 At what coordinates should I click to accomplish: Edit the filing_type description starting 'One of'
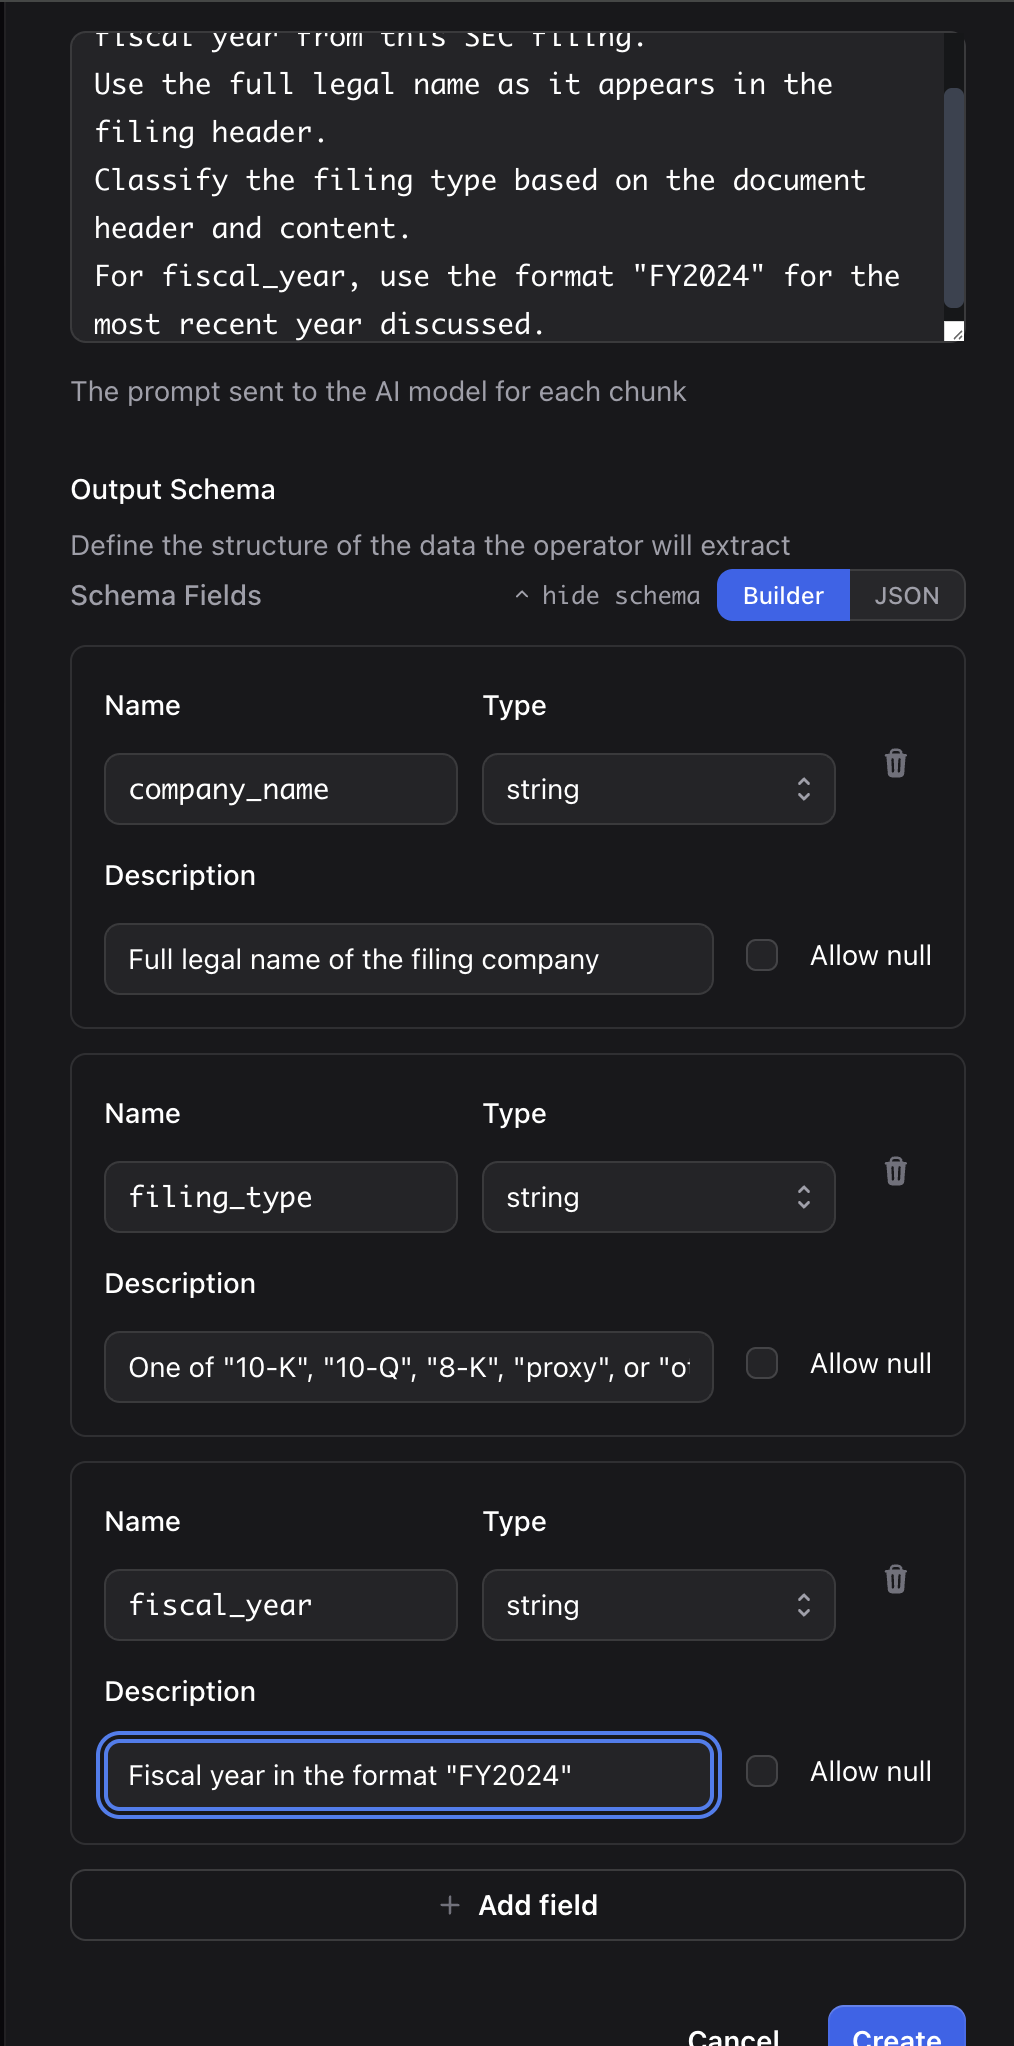point(409,1367)
